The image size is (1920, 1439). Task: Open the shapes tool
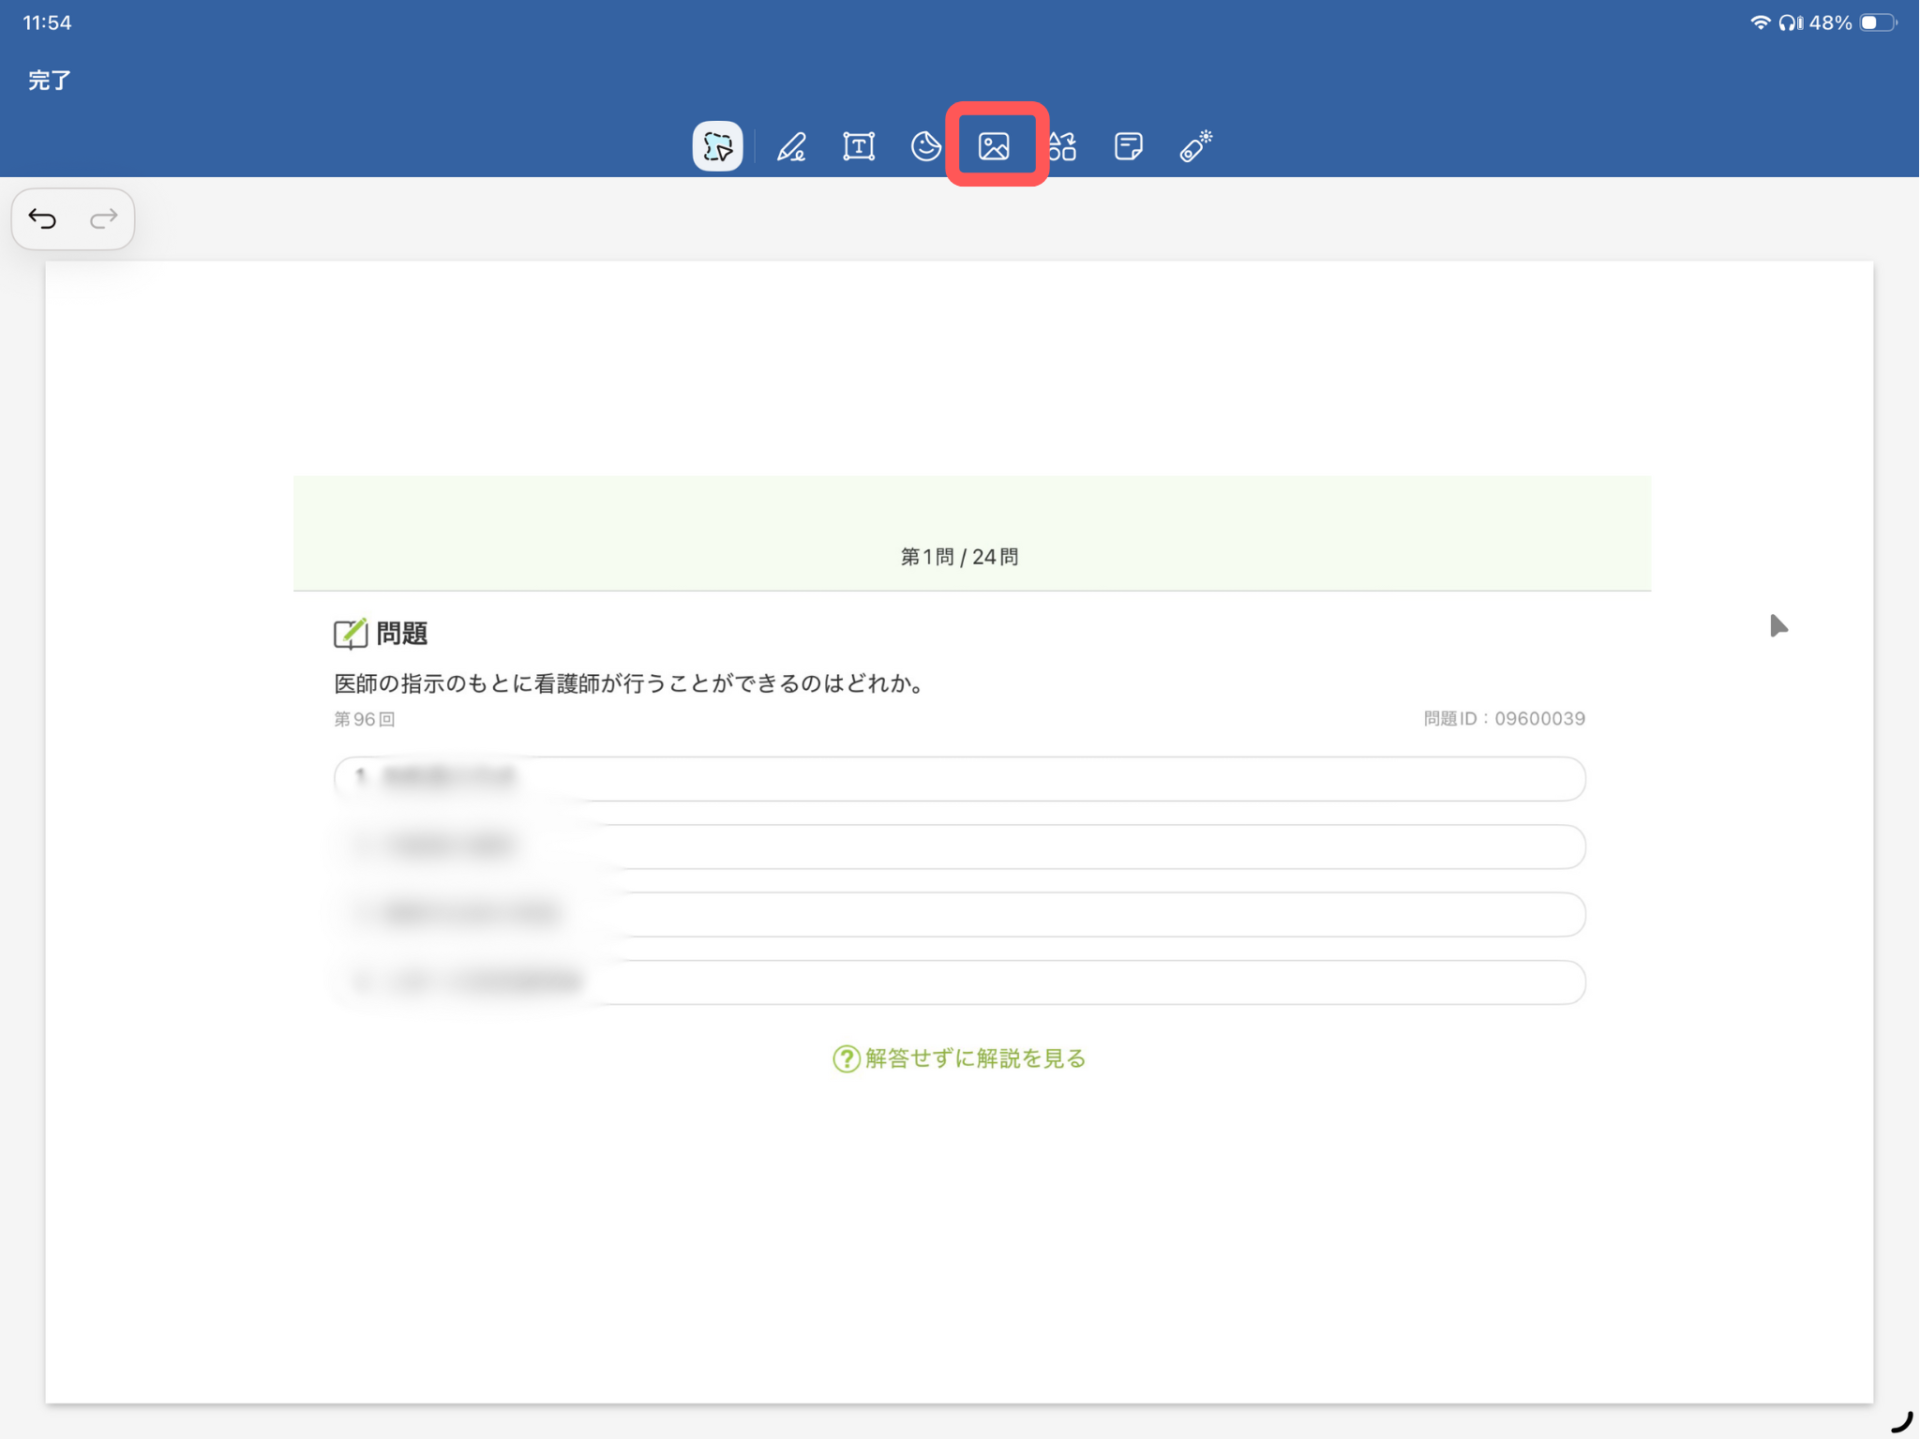coord(1063,147)
